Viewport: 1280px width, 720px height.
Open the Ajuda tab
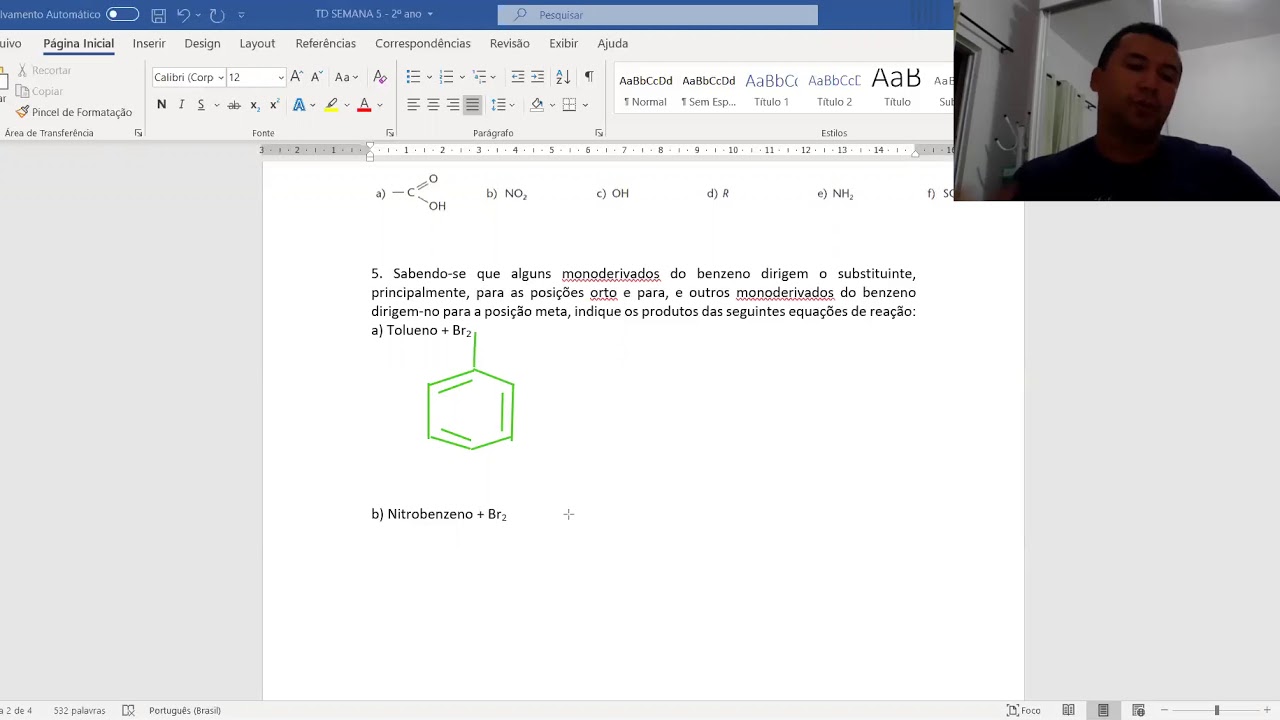[x=612, y=44]
